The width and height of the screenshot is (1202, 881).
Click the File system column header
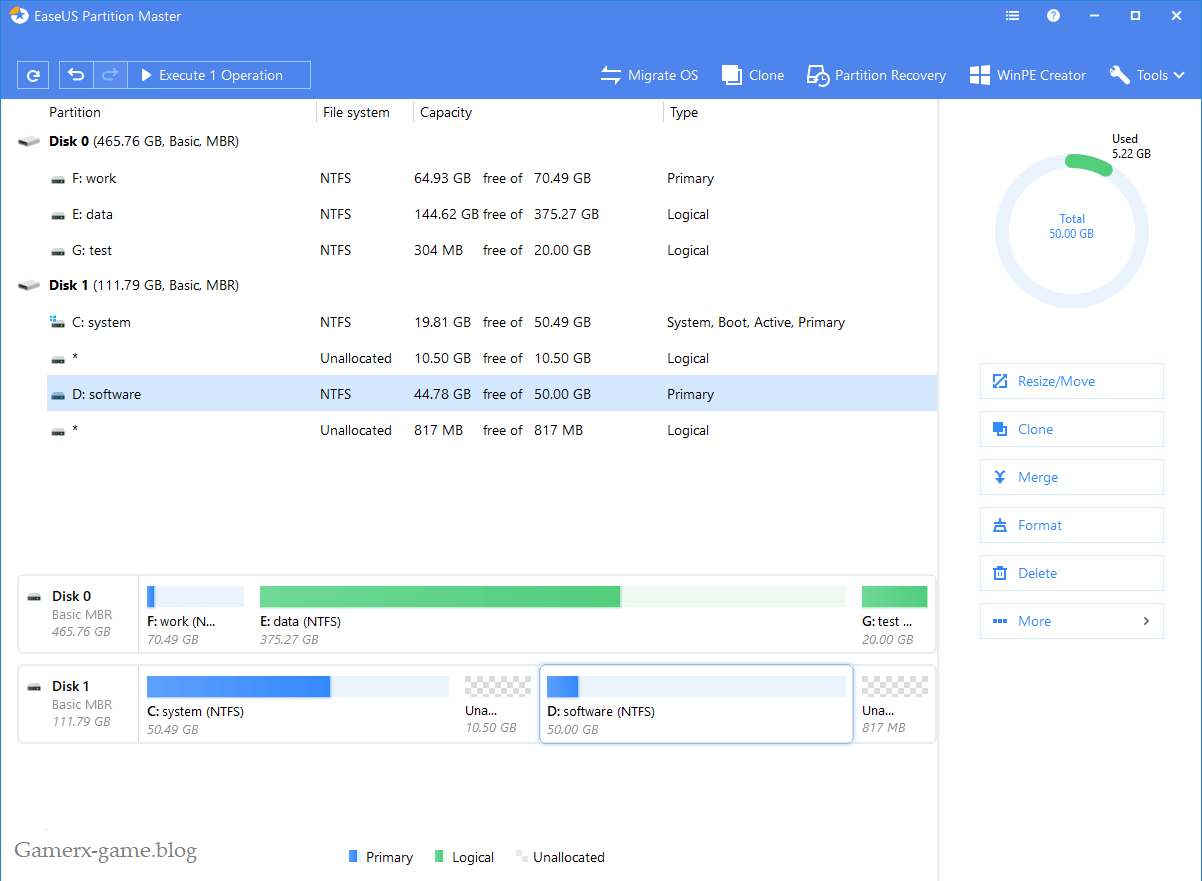pyautogui.click(x=356, y=113)
